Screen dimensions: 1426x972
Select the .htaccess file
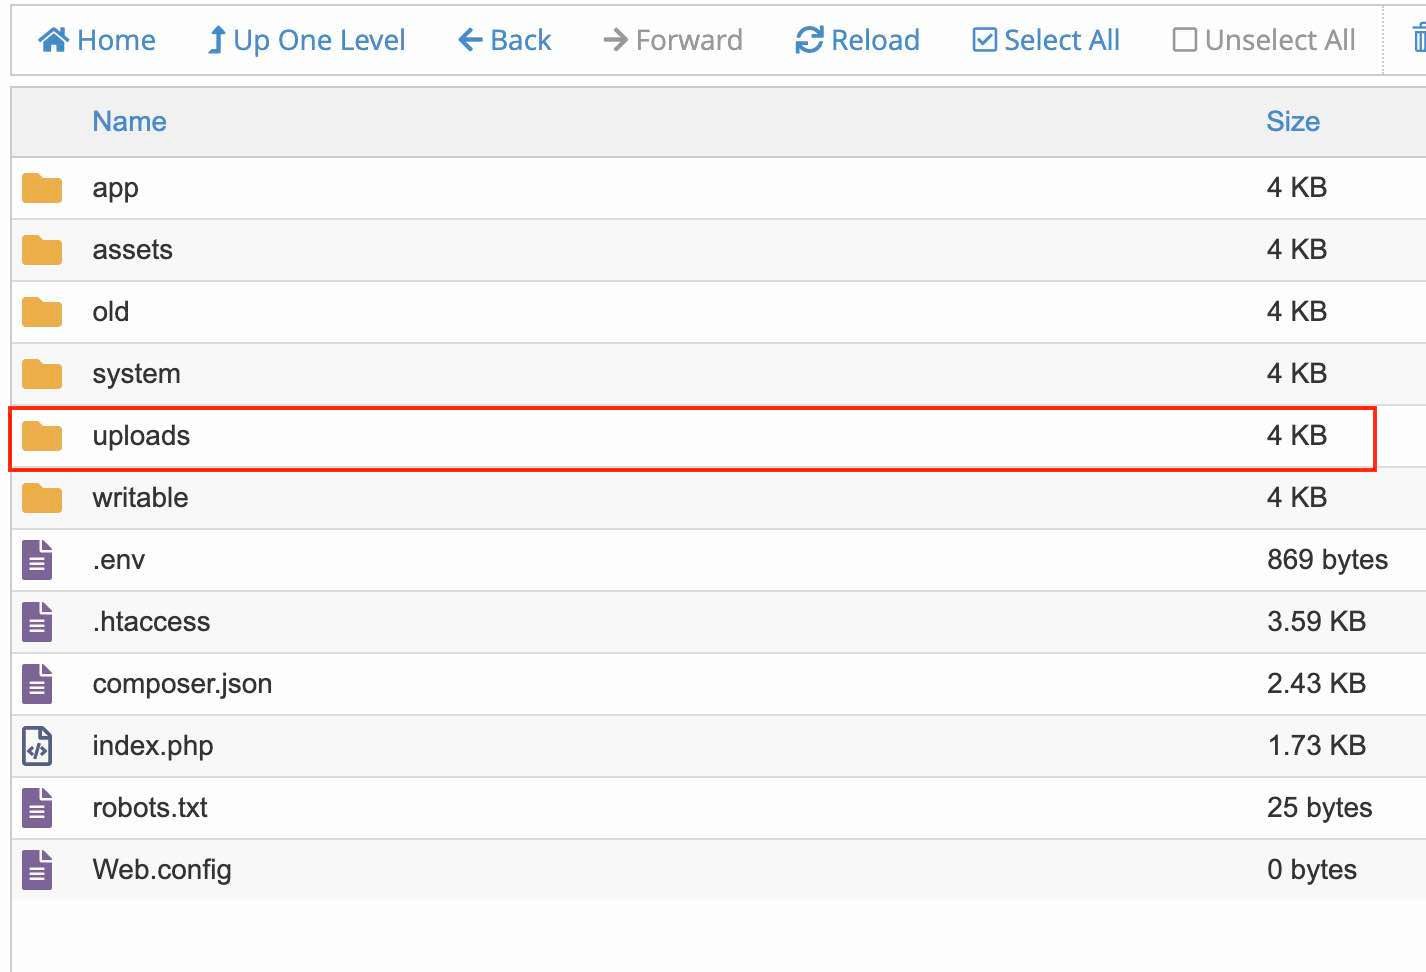pos(151,622)
